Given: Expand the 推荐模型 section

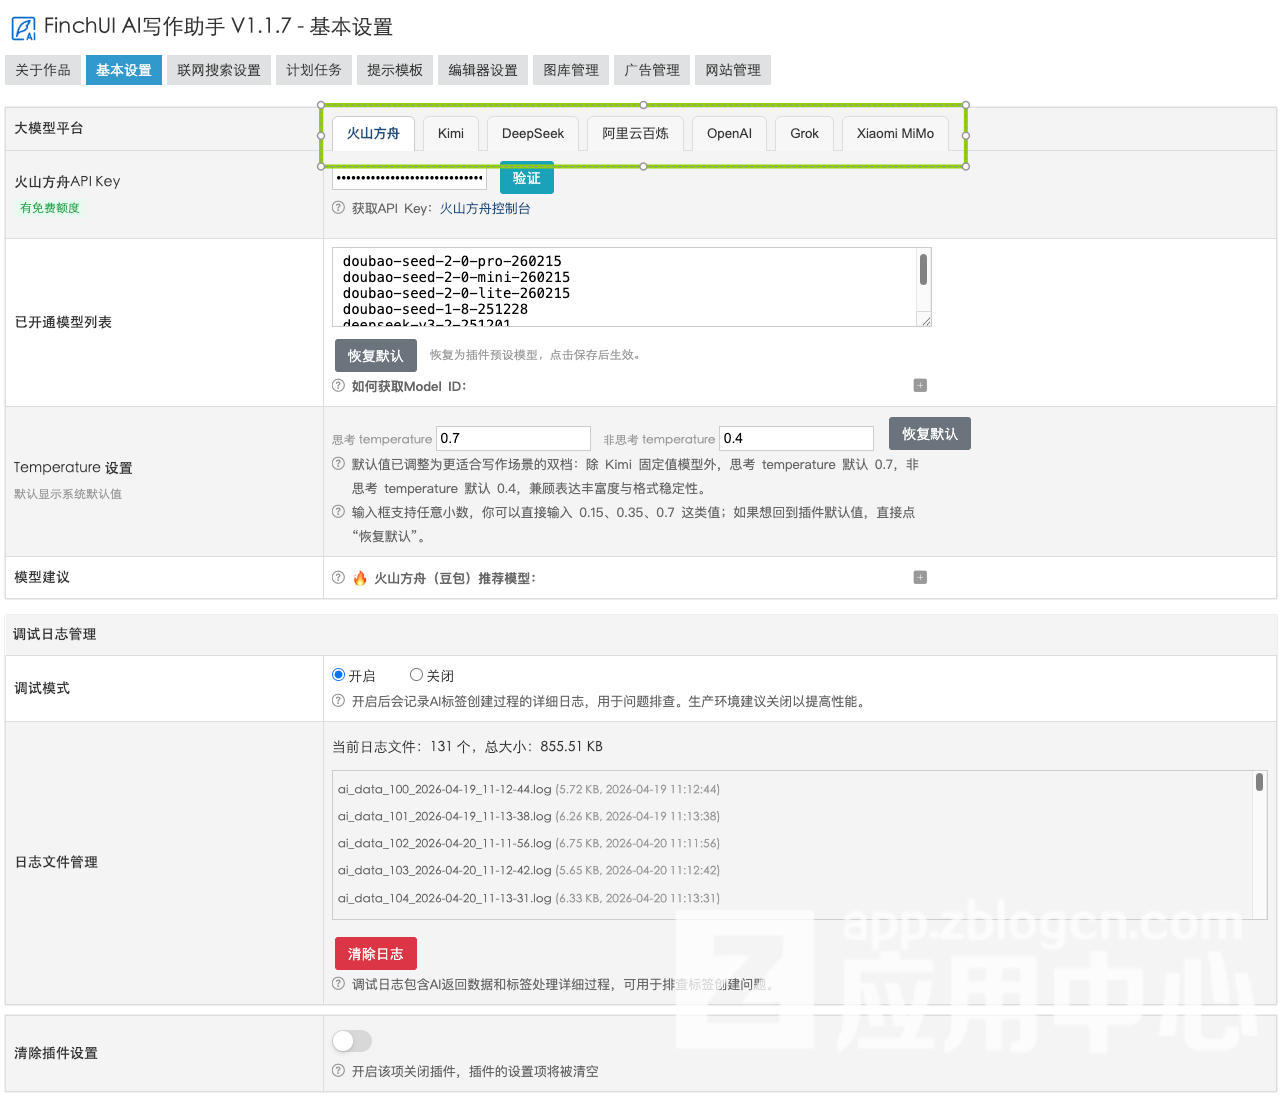Looking at the screenshot, I should click(920, 577).
